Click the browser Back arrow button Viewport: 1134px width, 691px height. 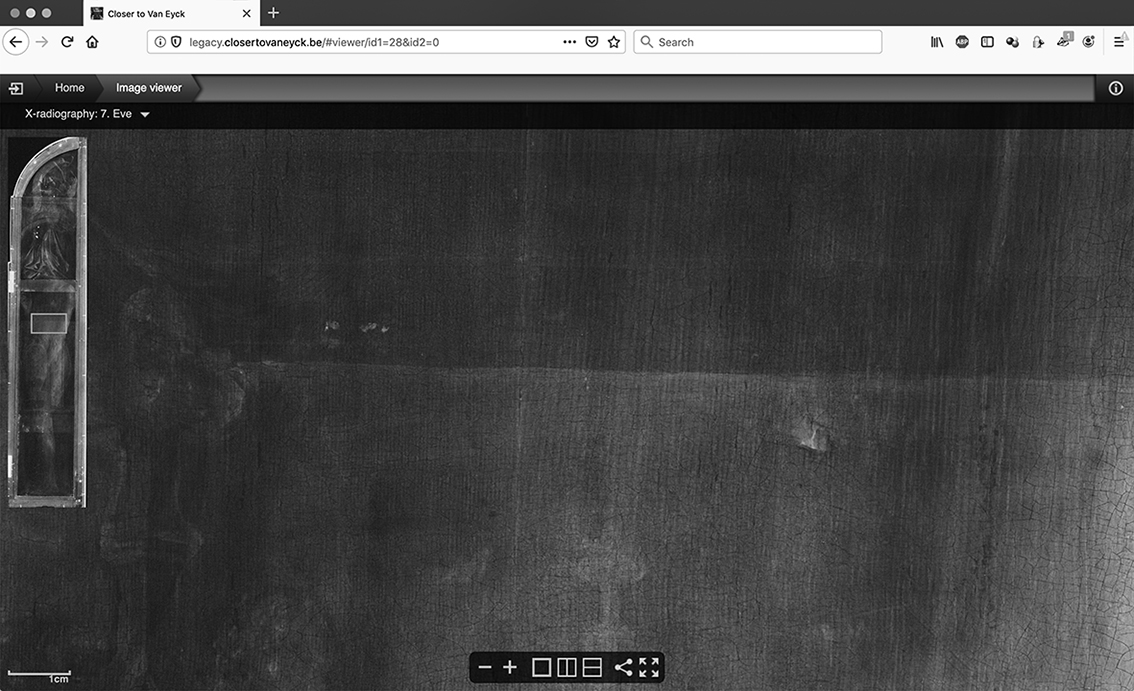[16, 42]
